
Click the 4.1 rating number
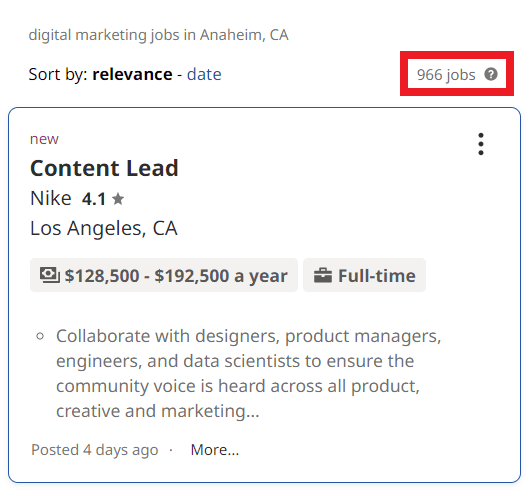click(94, 199)
